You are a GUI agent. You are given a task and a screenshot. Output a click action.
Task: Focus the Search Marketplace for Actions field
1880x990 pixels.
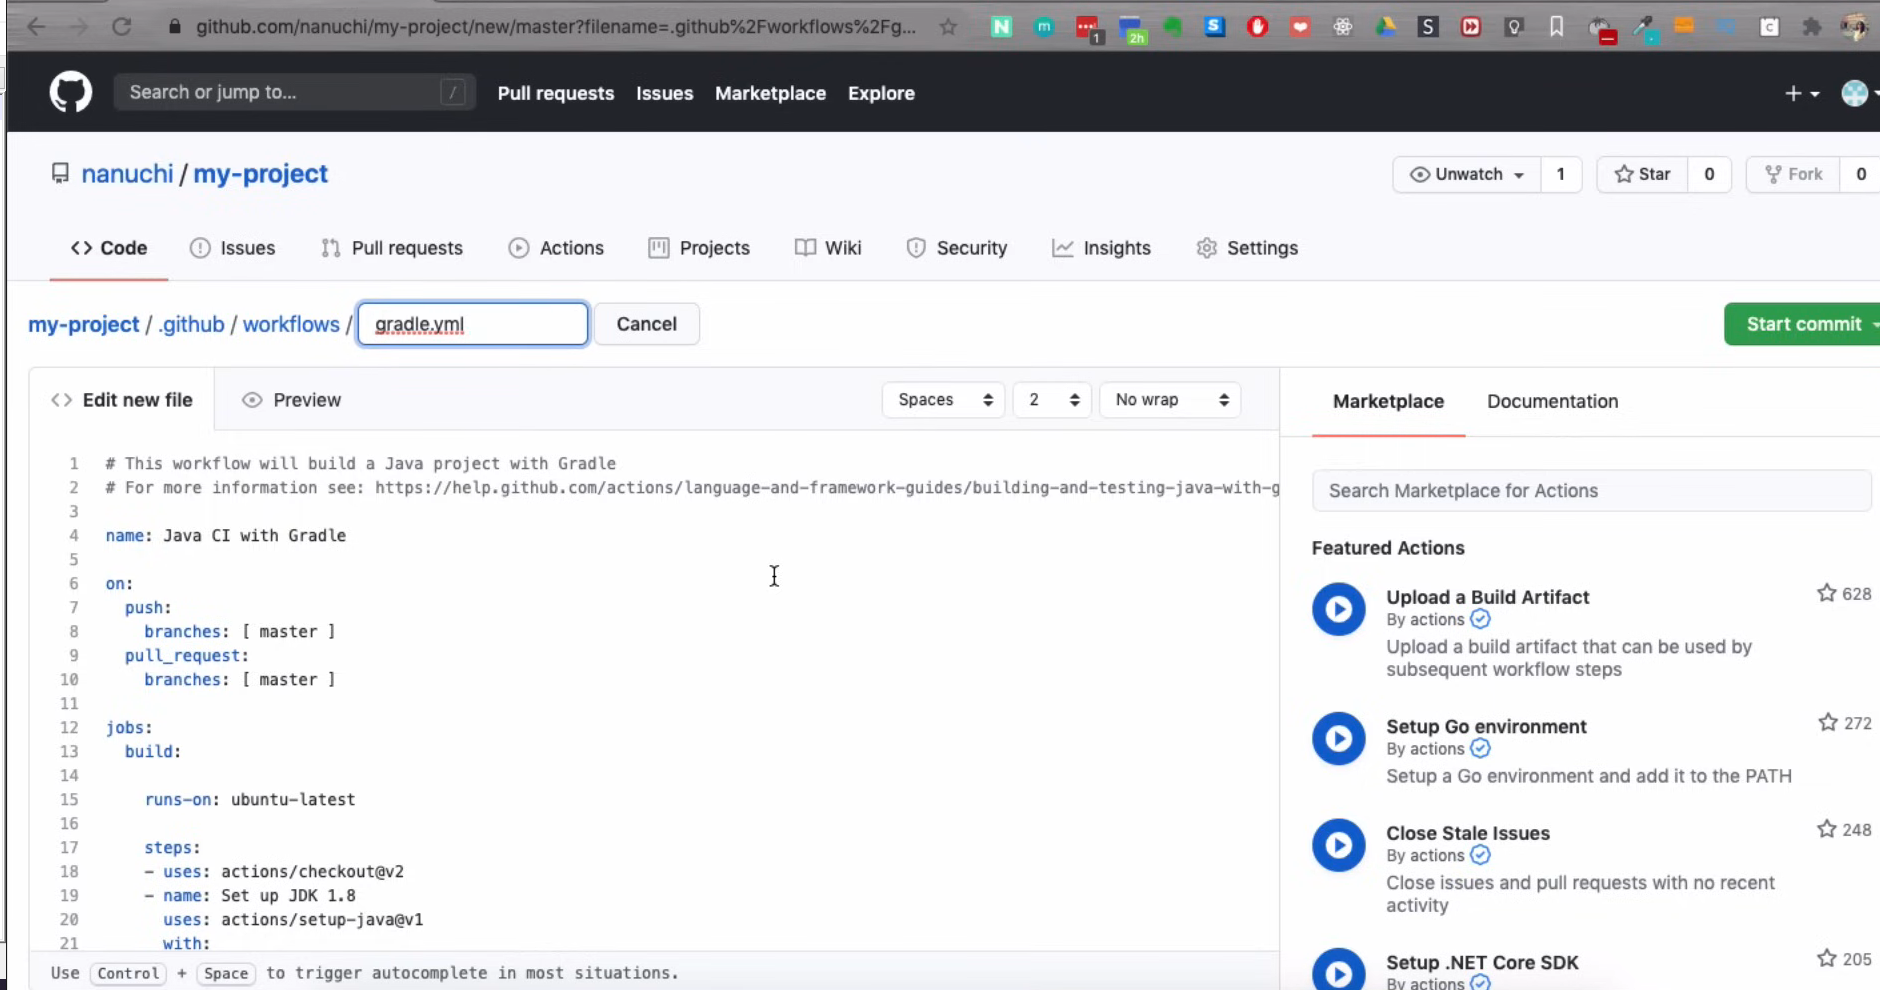tap(1590, 491)
